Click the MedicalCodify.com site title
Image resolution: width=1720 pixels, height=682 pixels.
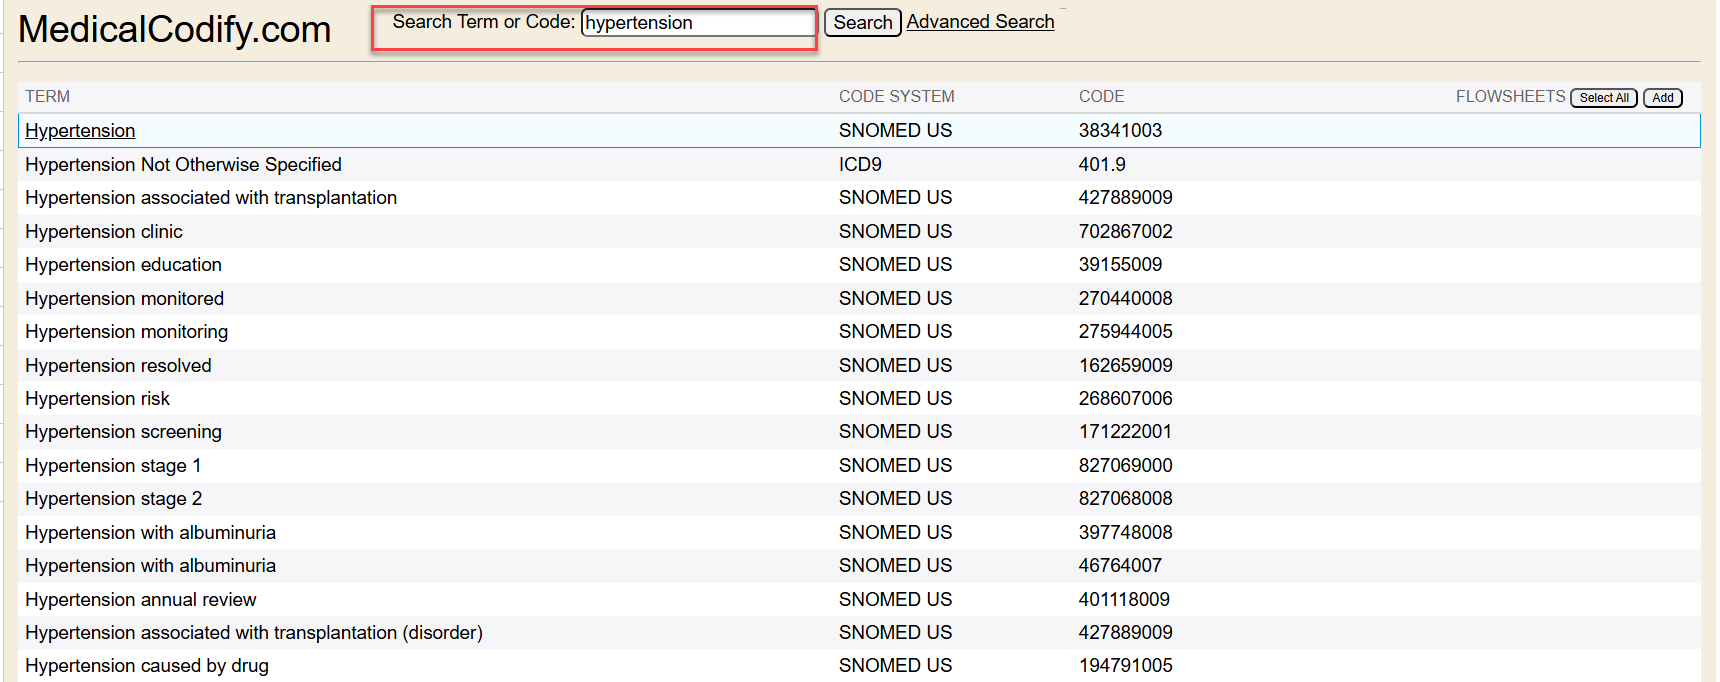[175, 30]
